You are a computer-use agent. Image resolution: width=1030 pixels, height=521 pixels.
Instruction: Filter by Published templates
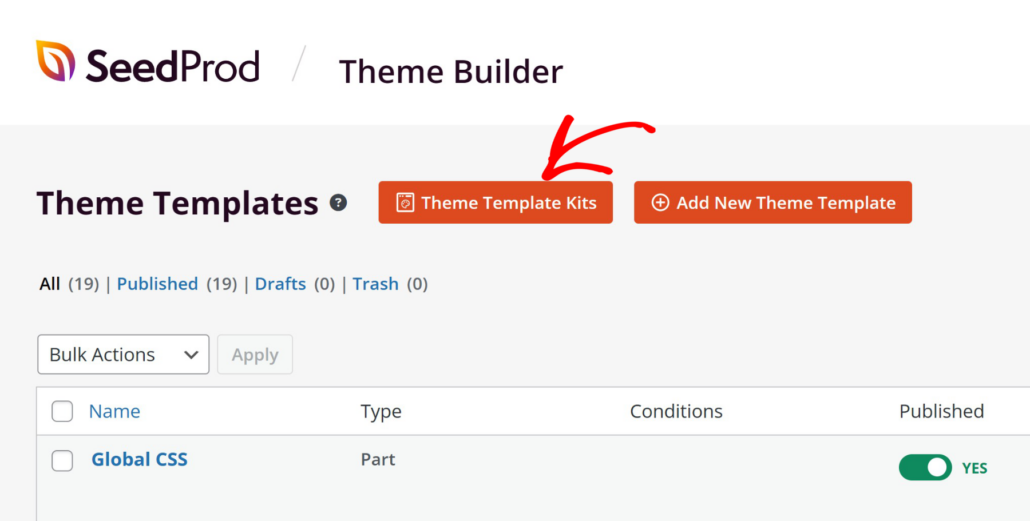157,284
